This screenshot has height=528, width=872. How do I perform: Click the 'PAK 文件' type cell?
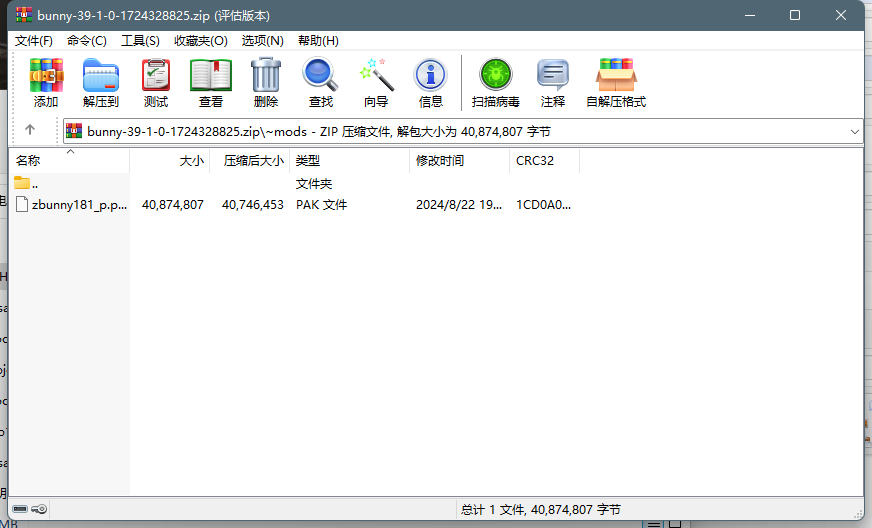coord(321,205)
